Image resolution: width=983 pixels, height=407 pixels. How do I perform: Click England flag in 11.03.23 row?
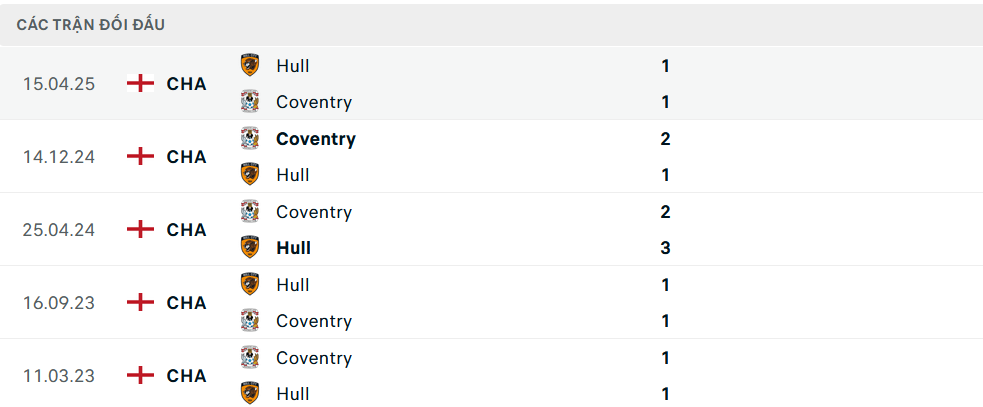pyautogui.click(x=140, y=376)
